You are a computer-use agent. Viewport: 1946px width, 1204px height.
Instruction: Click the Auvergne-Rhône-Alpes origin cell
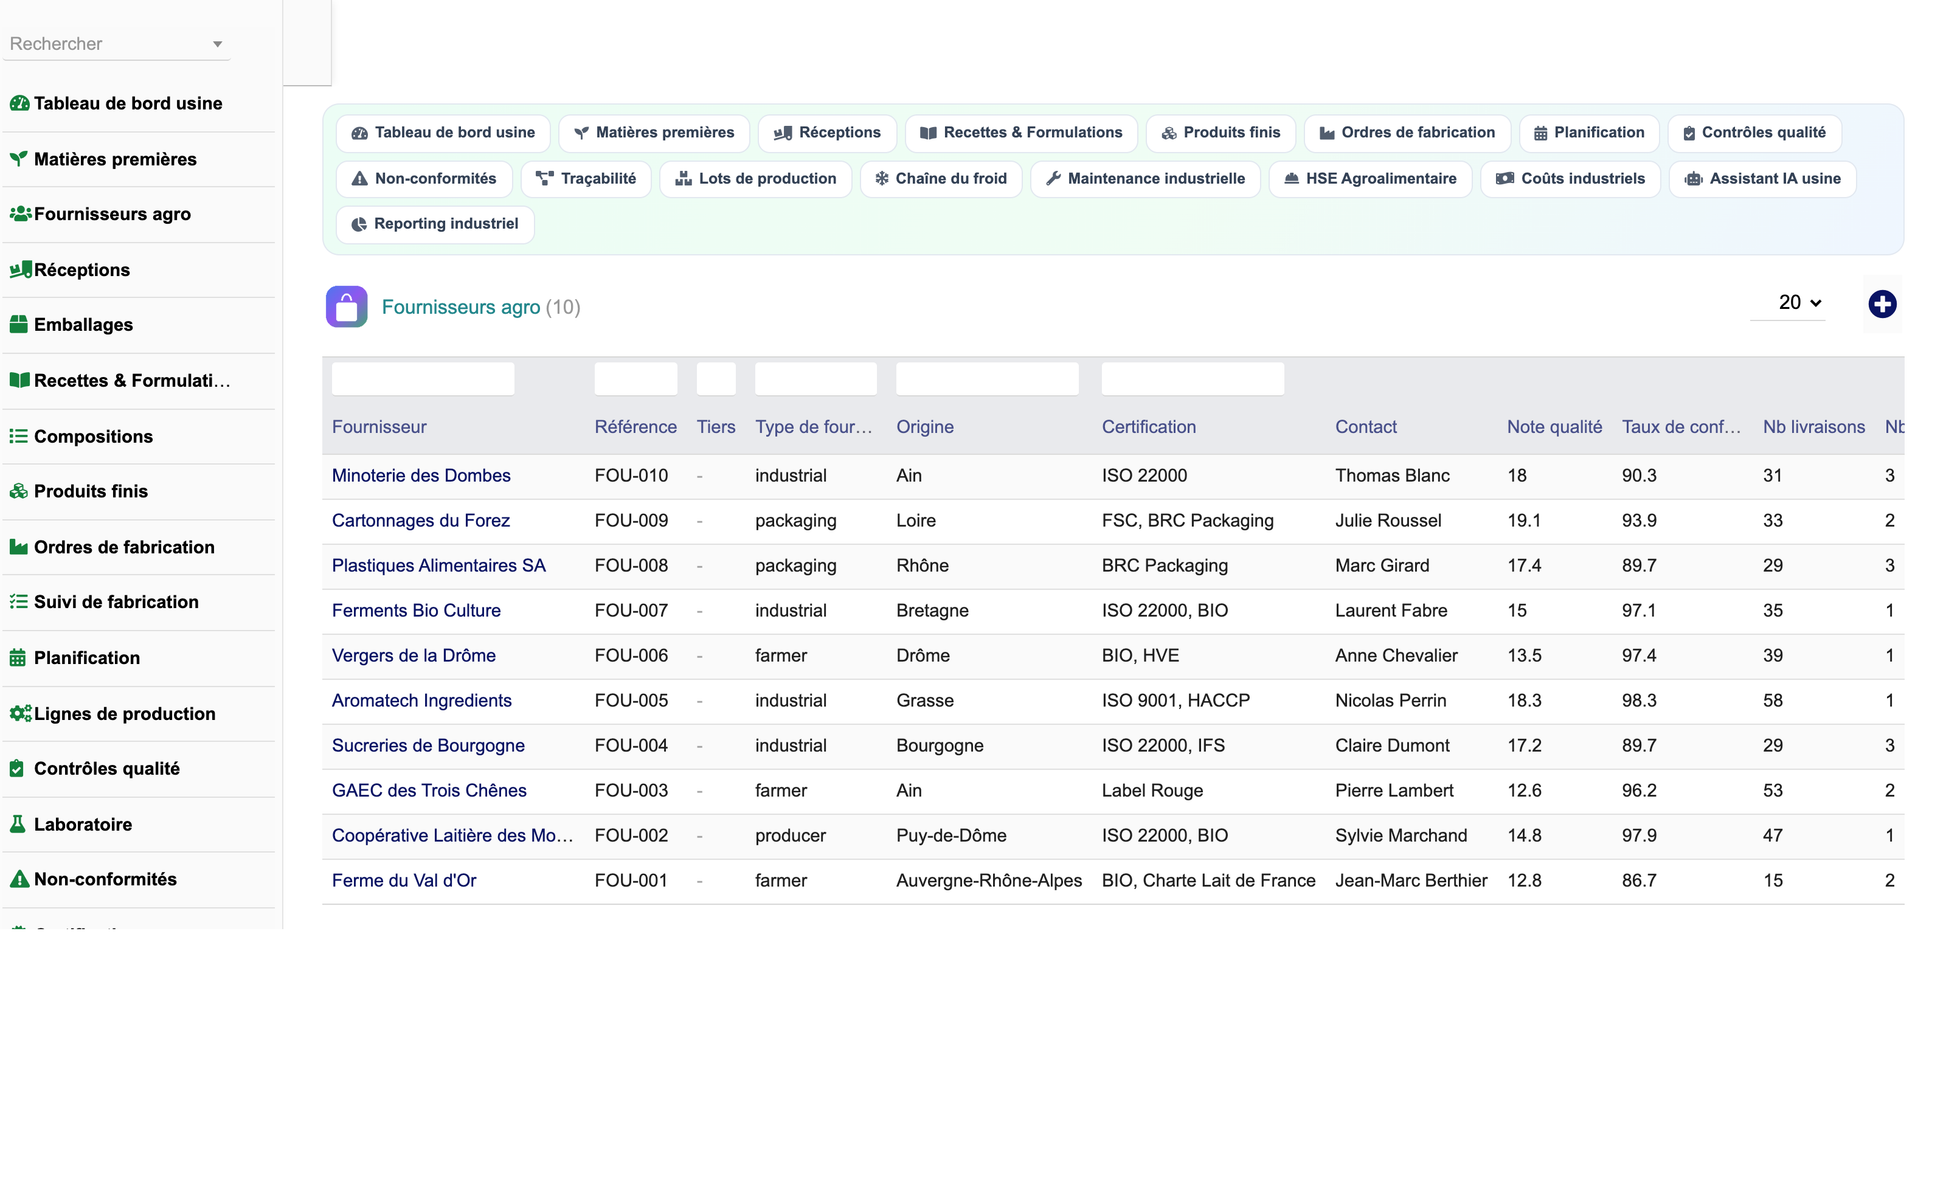(989, 881)
